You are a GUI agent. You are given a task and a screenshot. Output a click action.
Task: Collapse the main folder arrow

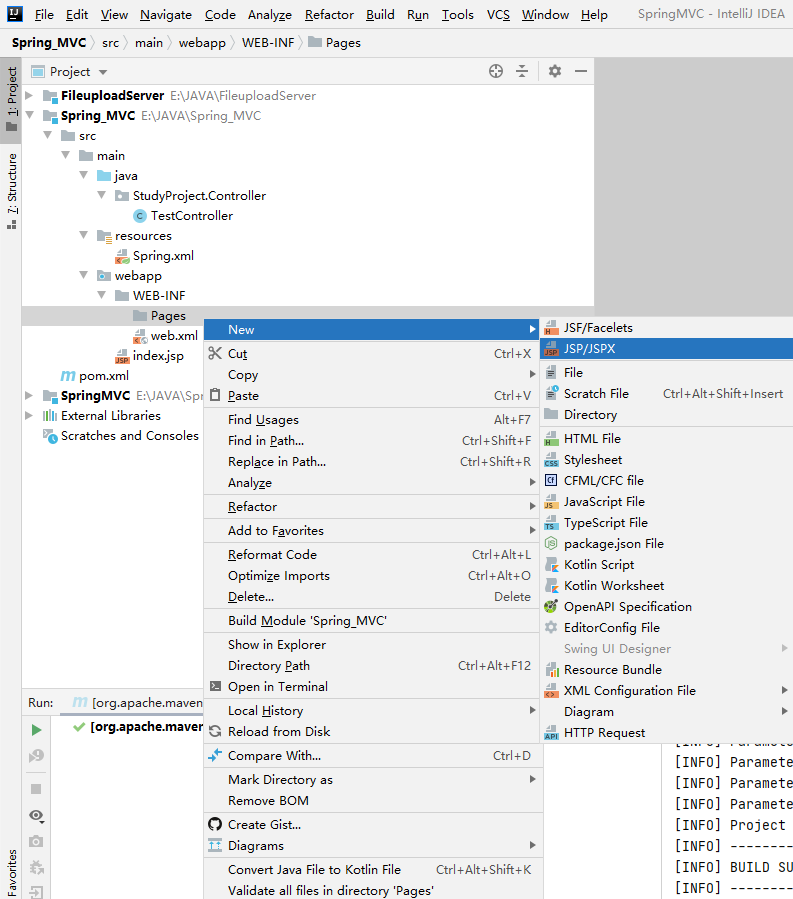pos(65,155)
